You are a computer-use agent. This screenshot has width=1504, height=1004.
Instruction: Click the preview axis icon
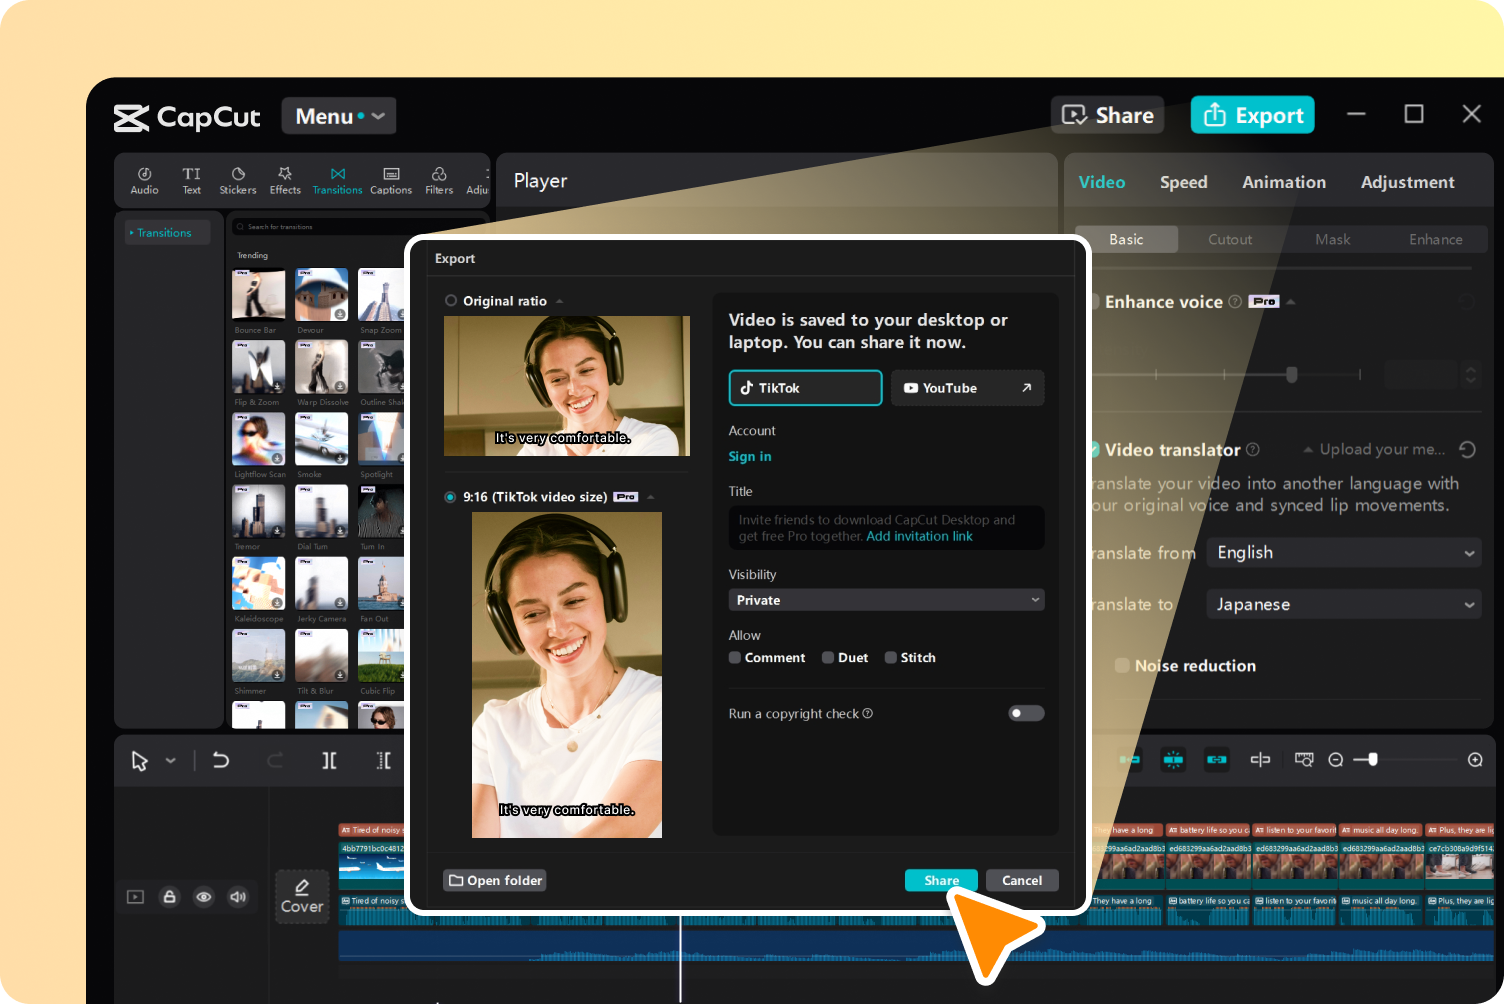(x=1260, y=760)
